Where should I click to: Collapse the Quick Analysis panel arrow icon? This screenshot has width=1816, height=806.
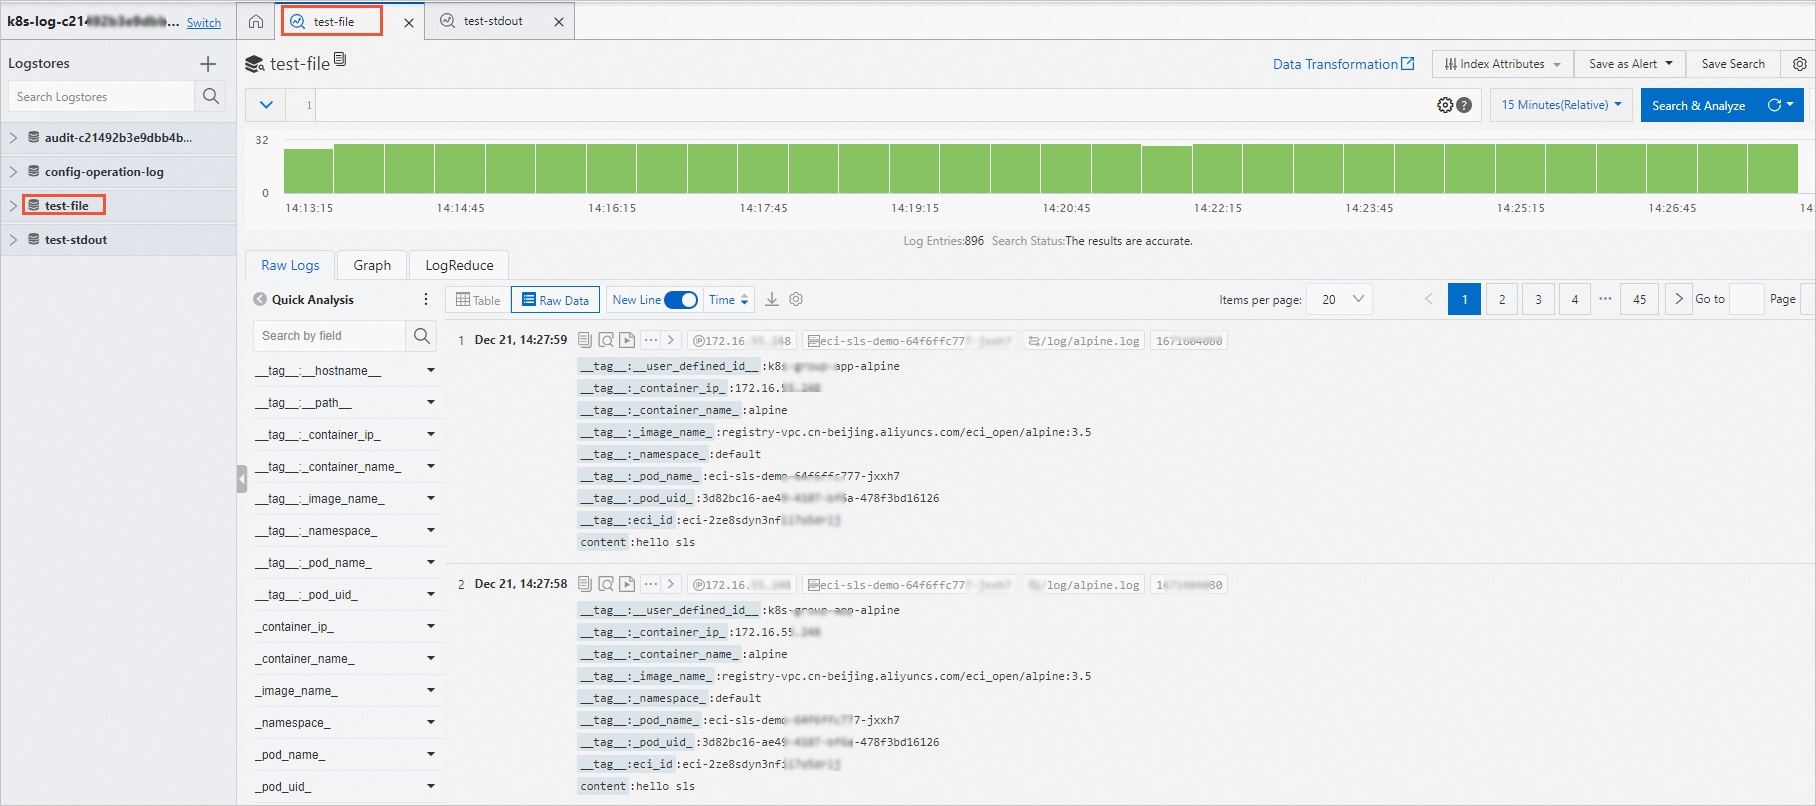click(x=260, y=299)
